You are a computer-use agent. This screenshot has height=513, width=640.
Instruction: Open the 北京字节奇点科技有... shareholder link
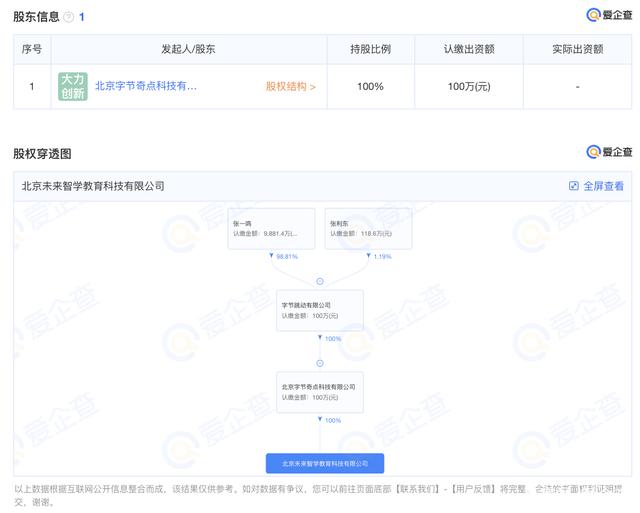click(146, 86)
